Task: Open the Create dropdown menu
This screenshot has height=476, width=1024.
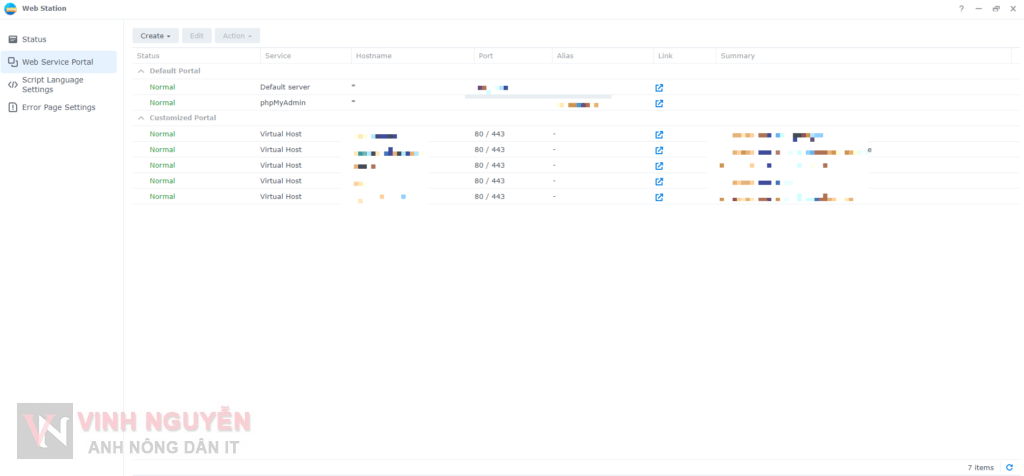Action: point(155,36)
